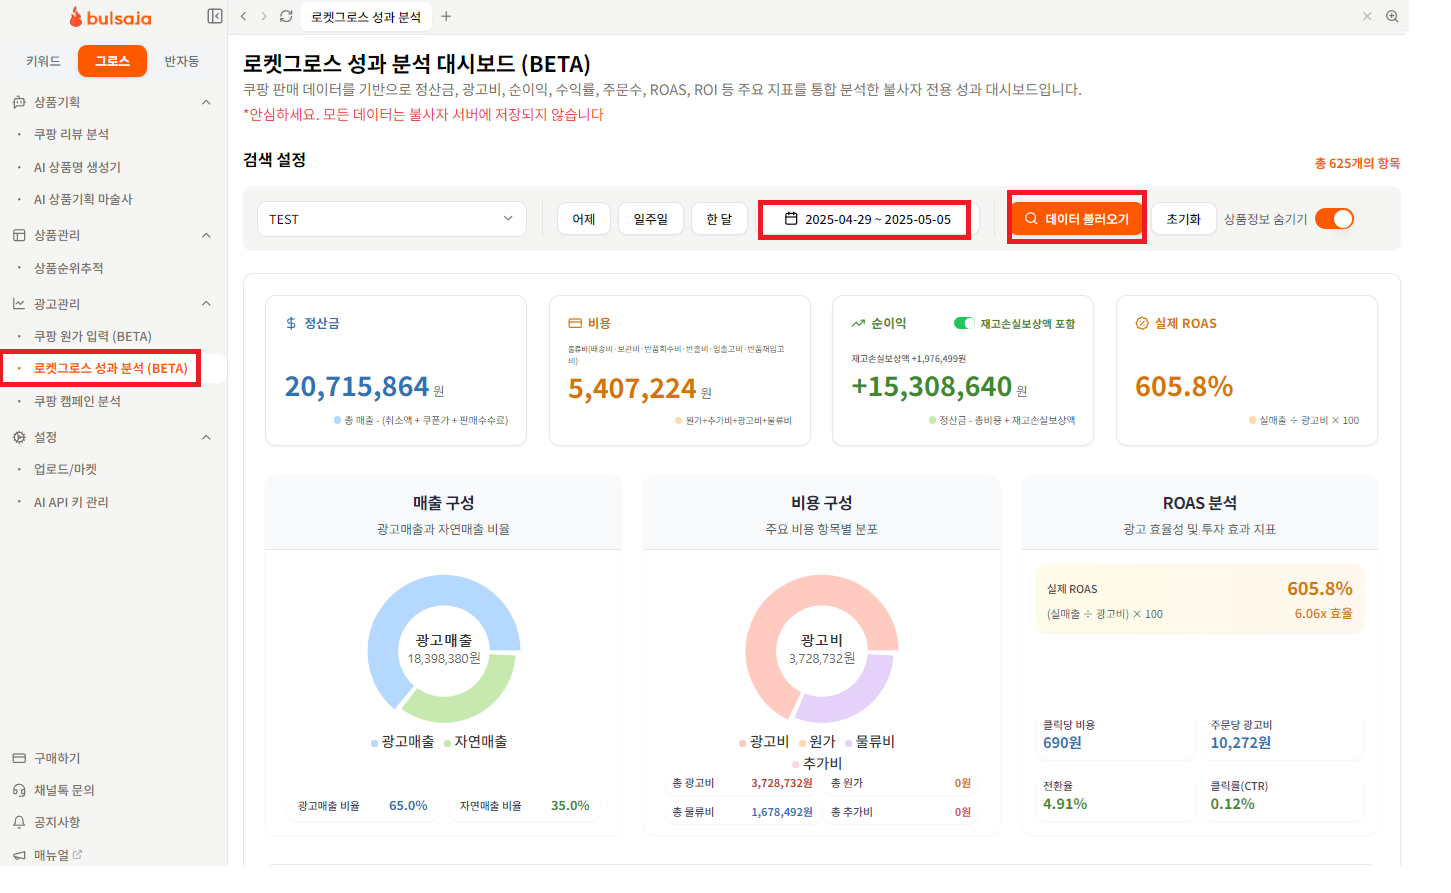
Task: Click the 클릭당 비용 690원 value
Action: tap(1062, 743)
